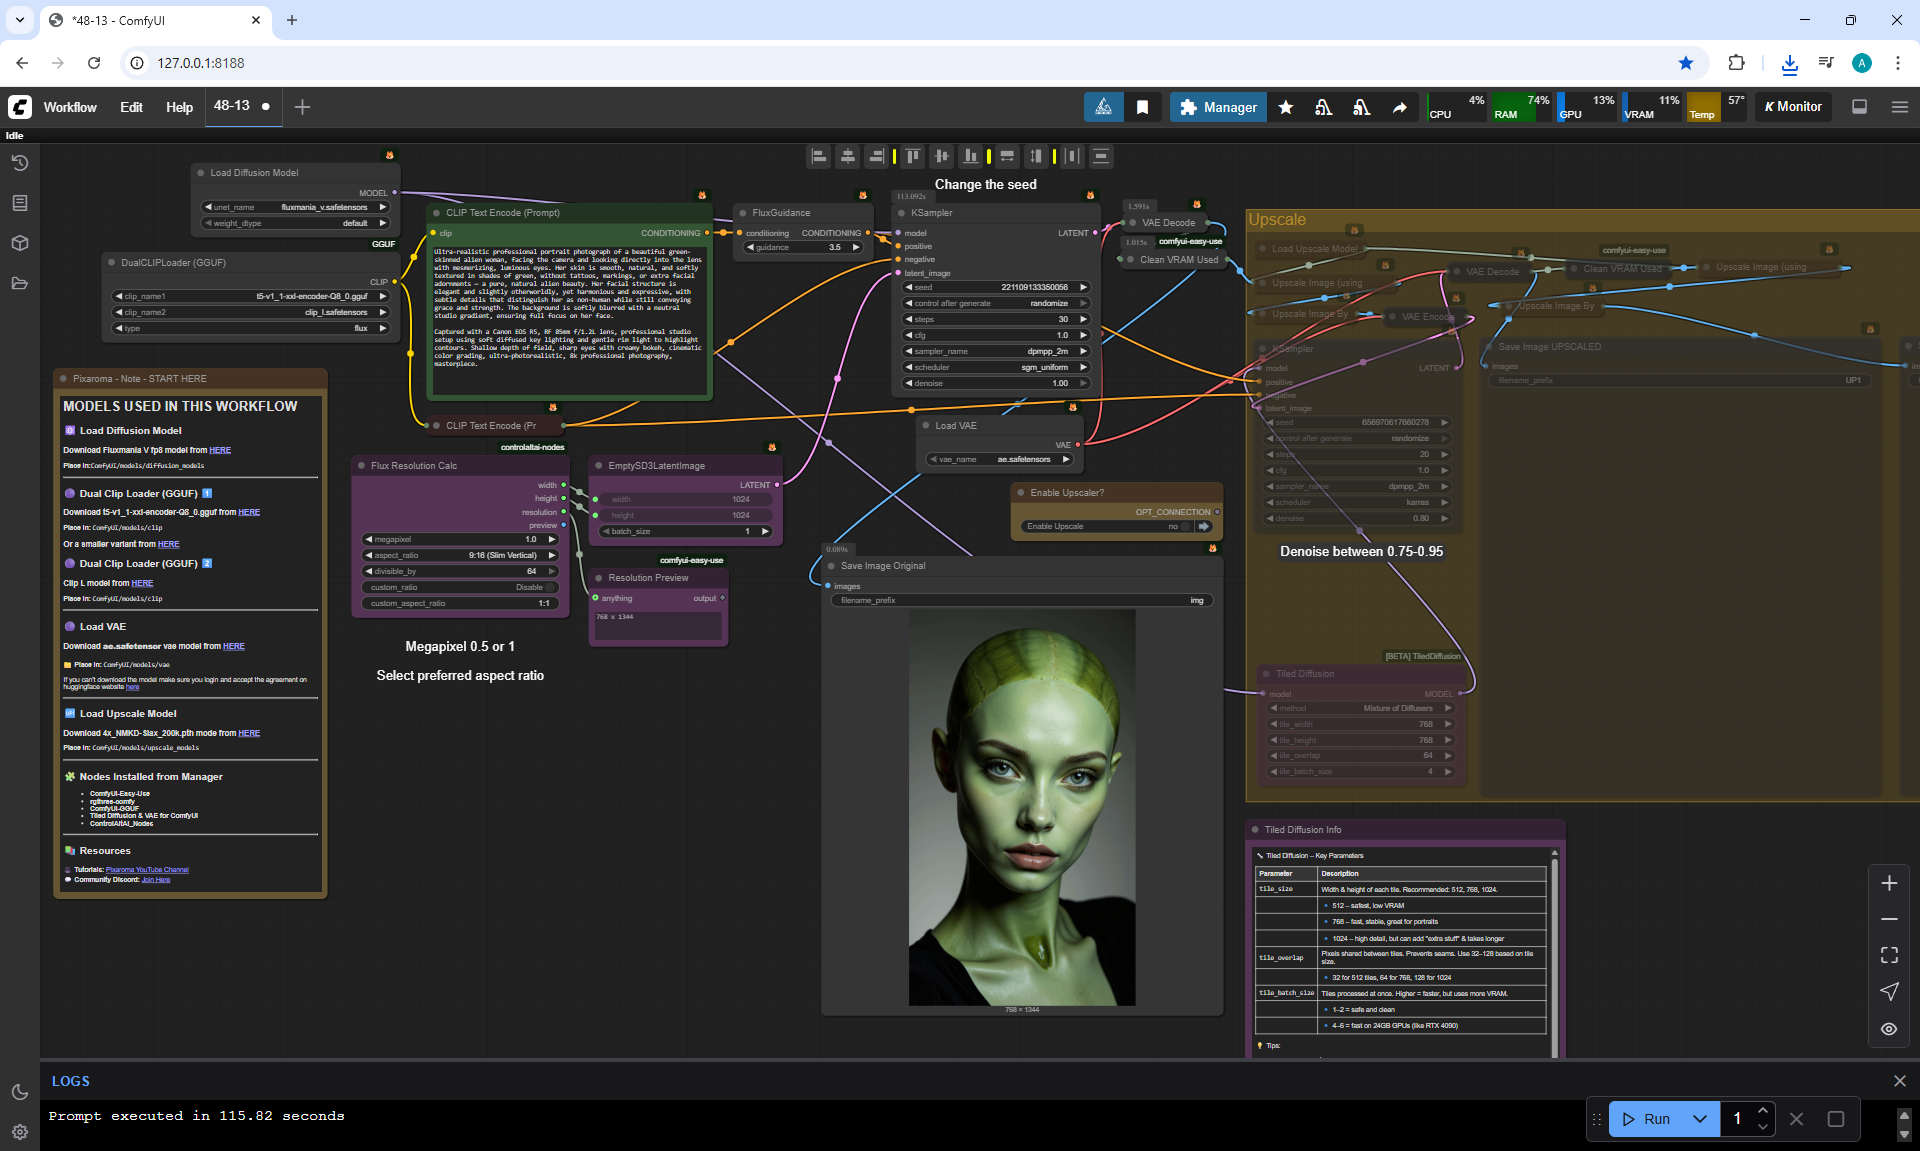Viewport: 1920px width, 1151px height.
Task: Click the fit view icon
Action: pos(1888,955)
